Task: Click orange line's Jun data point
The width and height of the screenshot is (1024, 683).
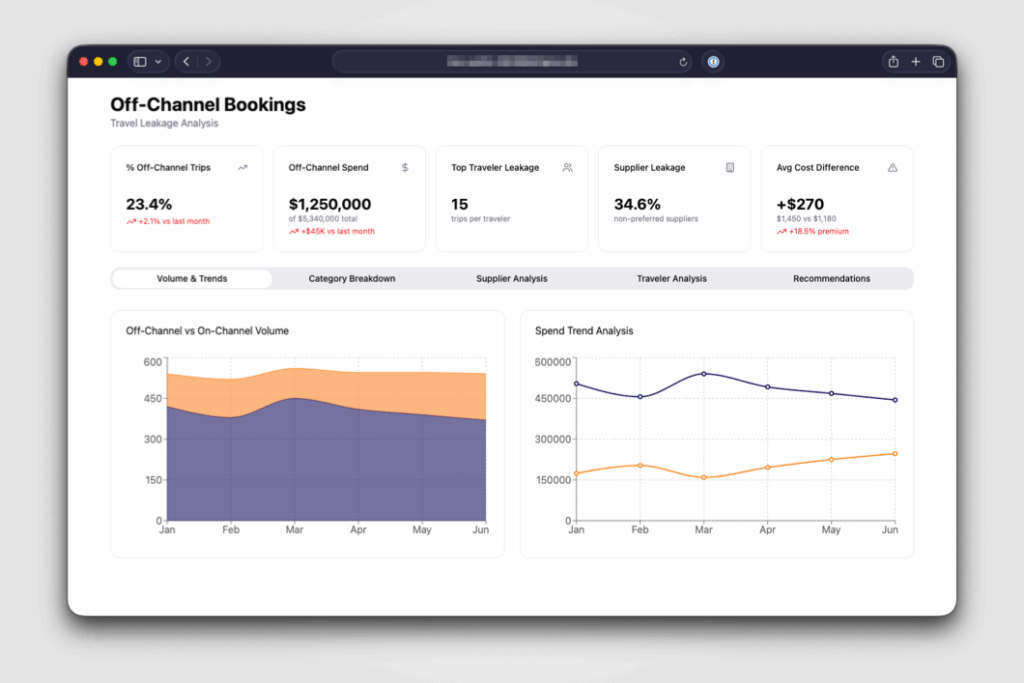Action: (895, 454)
